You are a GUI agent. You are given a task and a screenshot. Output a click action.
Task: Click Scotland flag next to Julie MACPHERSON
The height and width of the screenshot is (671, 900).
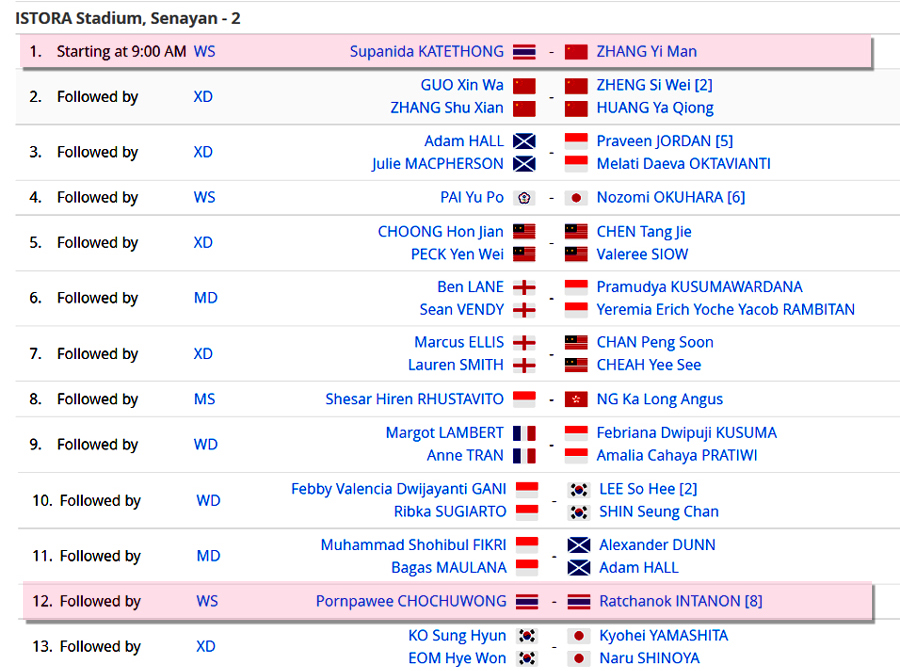click(x=524, y=164)
